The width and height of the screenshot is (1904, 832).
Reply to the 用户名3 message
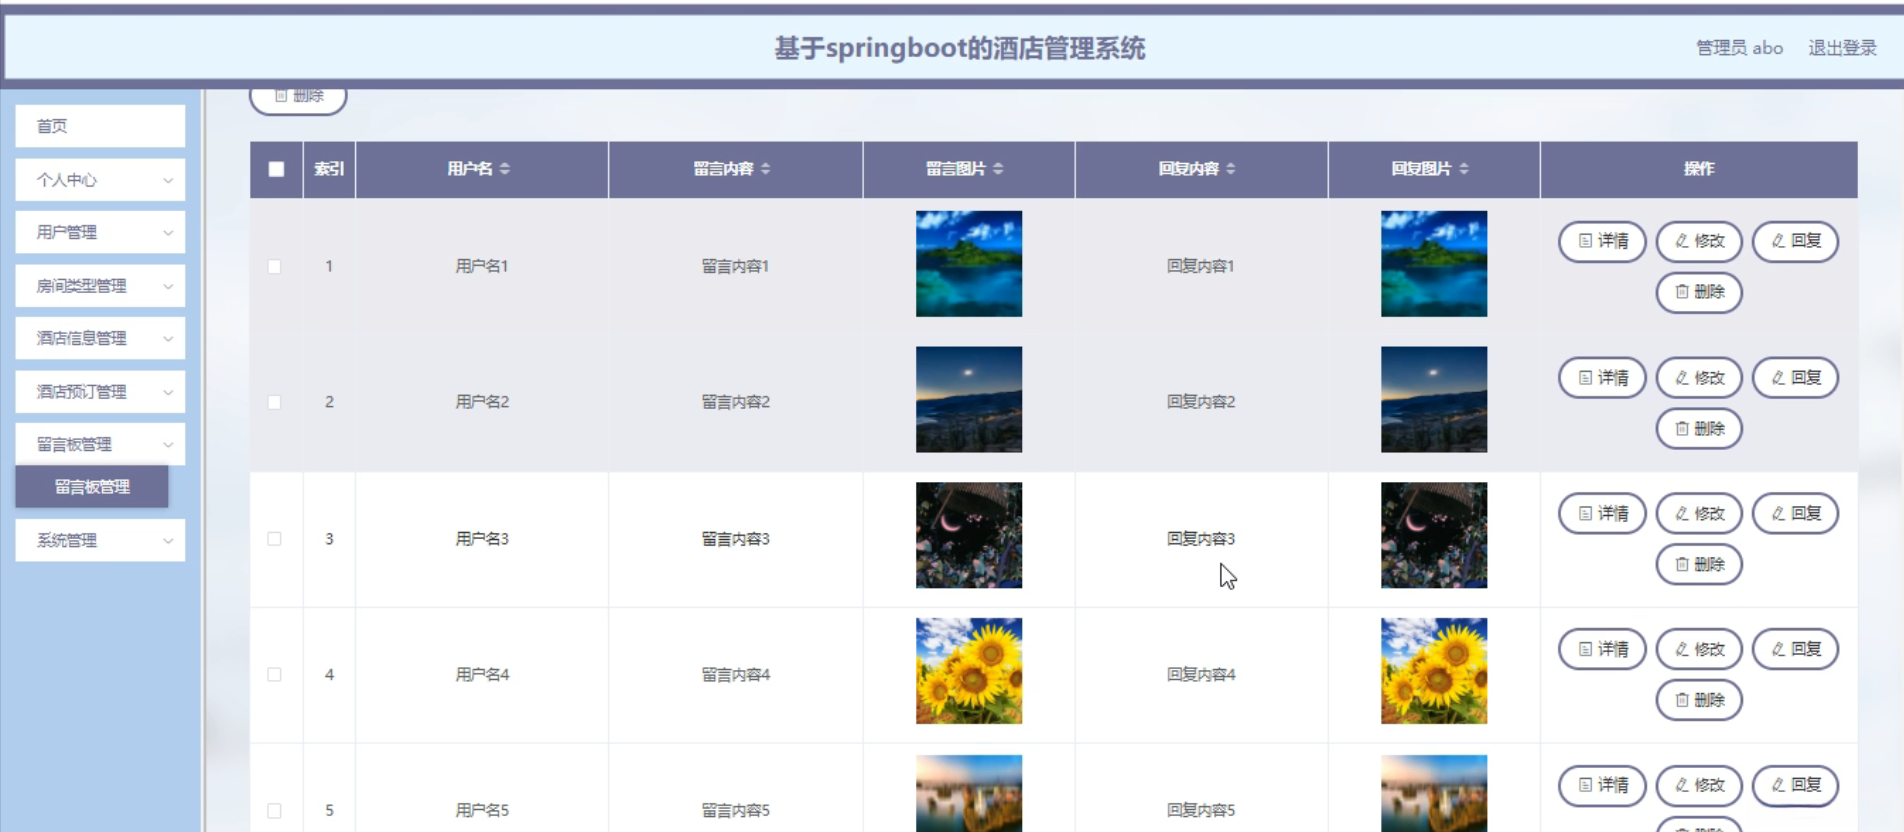1796,514
